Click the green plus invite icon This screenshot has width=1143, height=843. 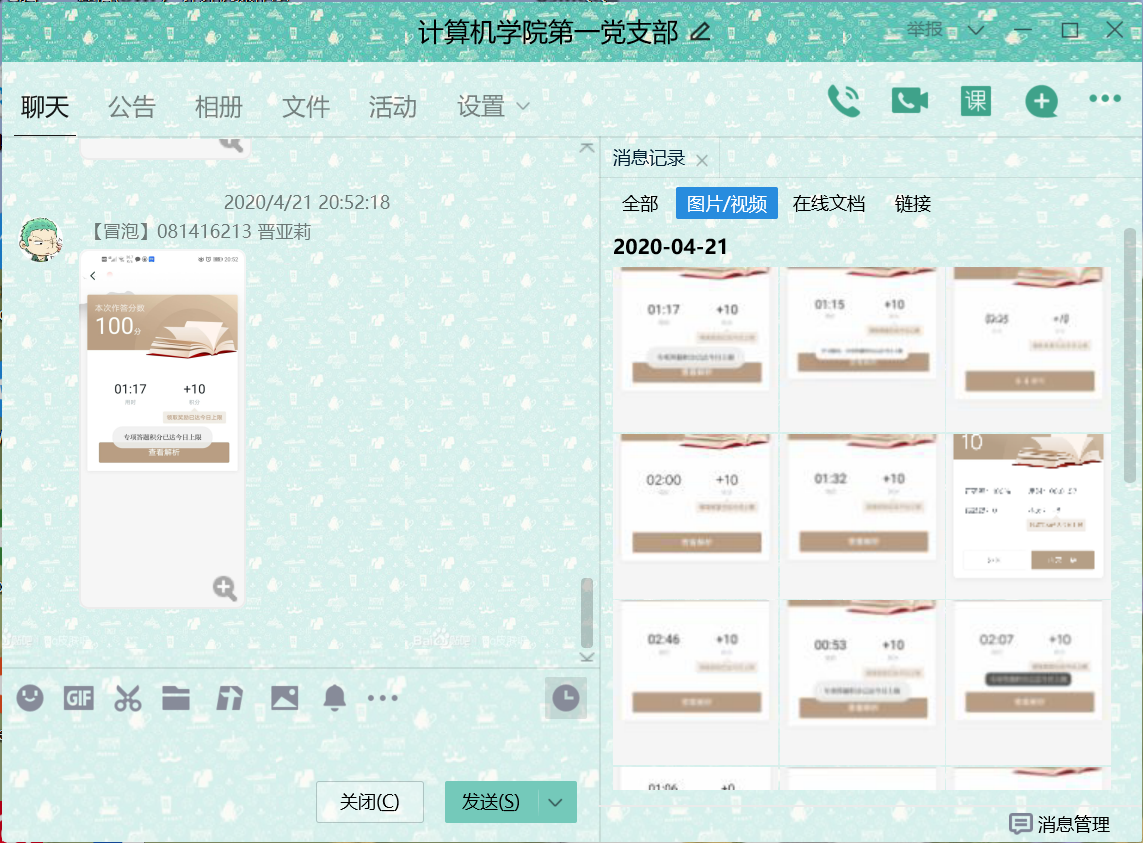[1041, 101]
